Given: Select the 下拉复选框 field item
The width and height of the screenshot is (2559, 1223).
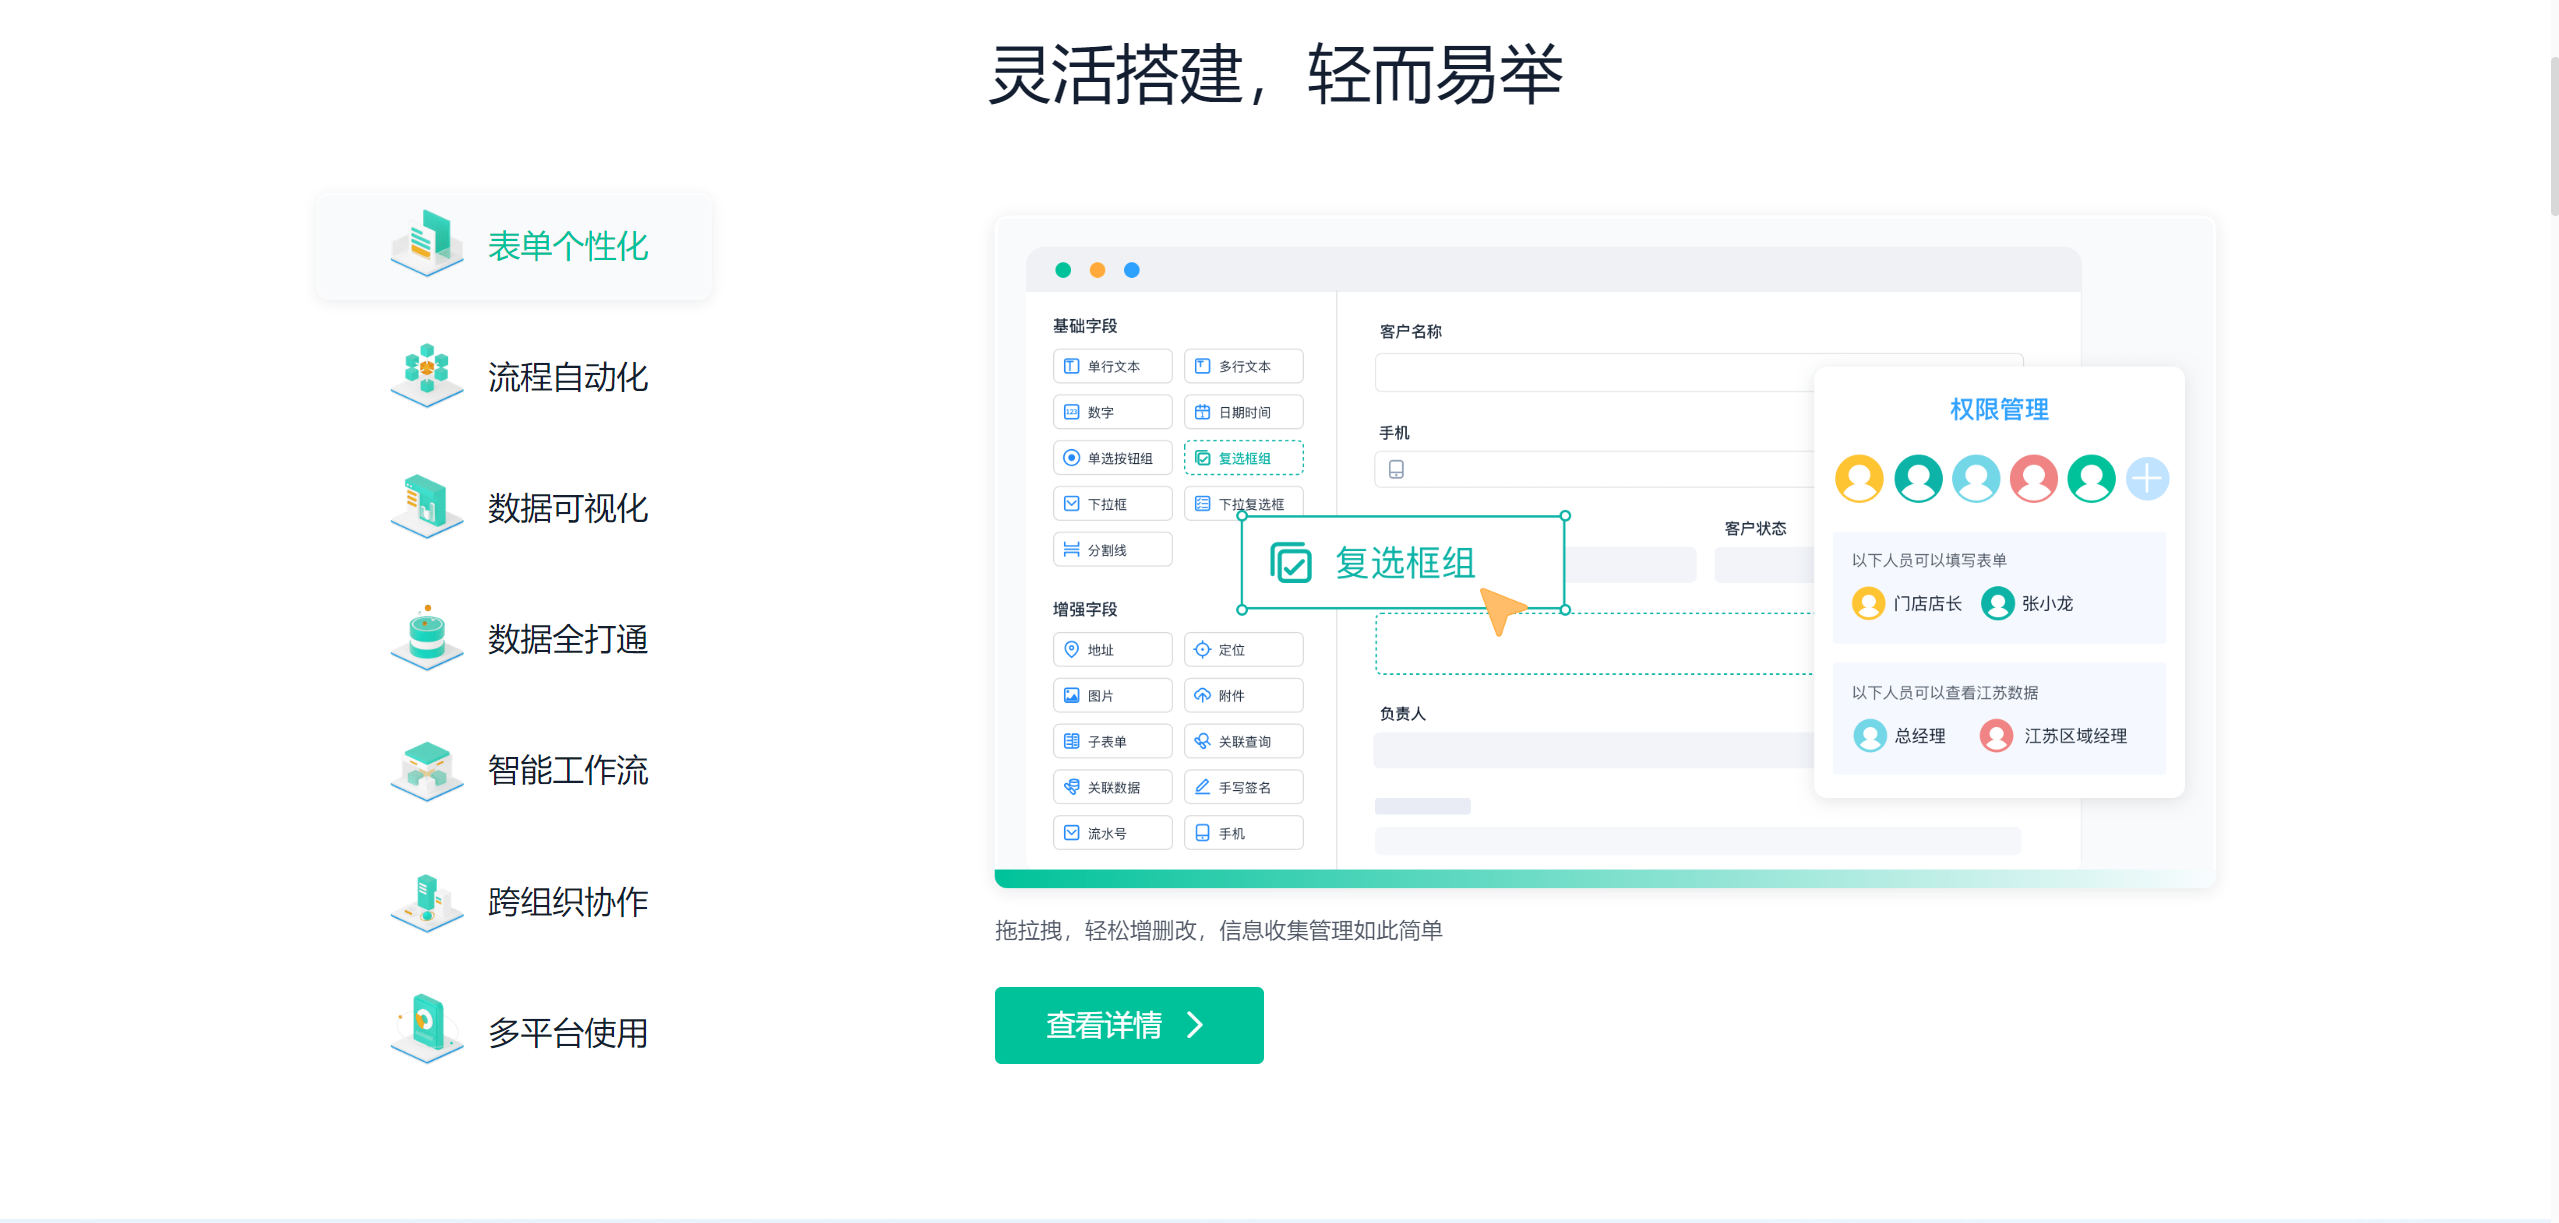Looking at the screenshot, I should click(x=1243, y=502).
